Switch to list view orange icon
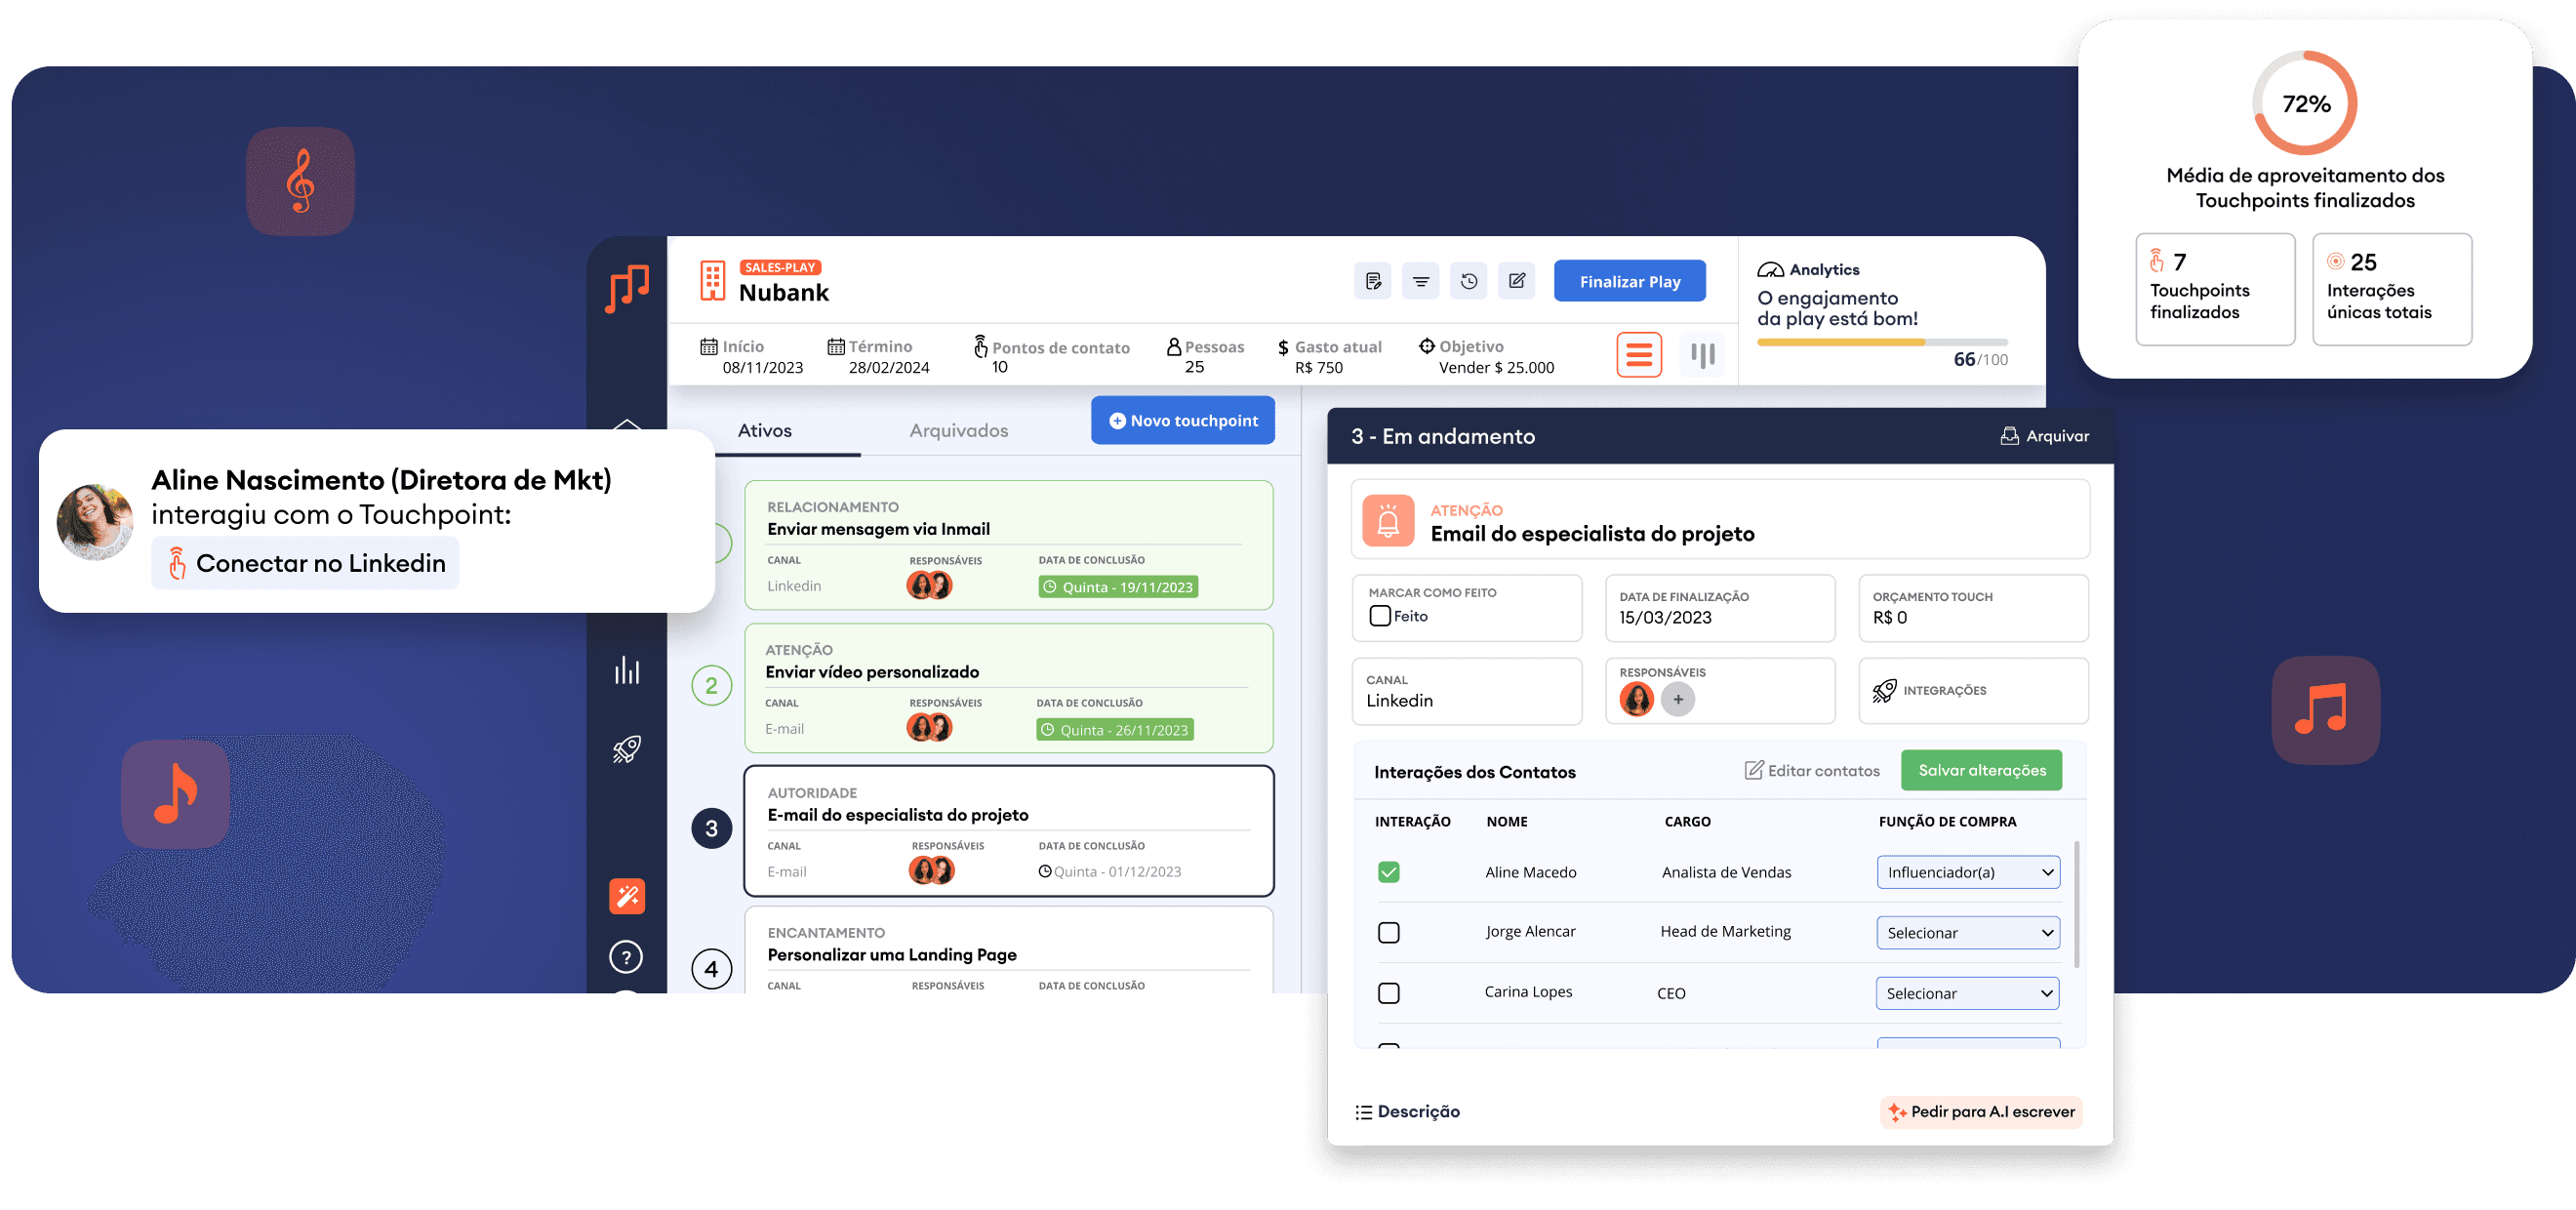The height and width of the screenshot is (1210, 2576). [x=1638, y=354]
